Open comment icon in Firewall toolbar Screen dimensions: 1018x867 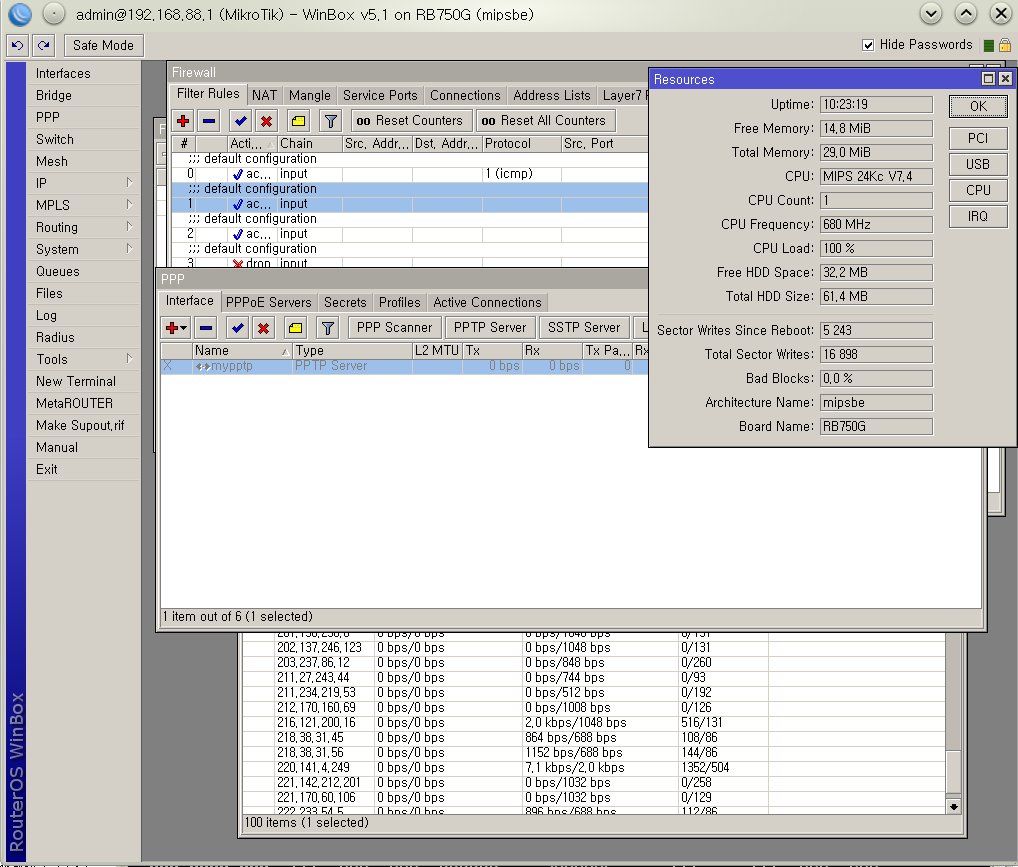pos(298,121)
